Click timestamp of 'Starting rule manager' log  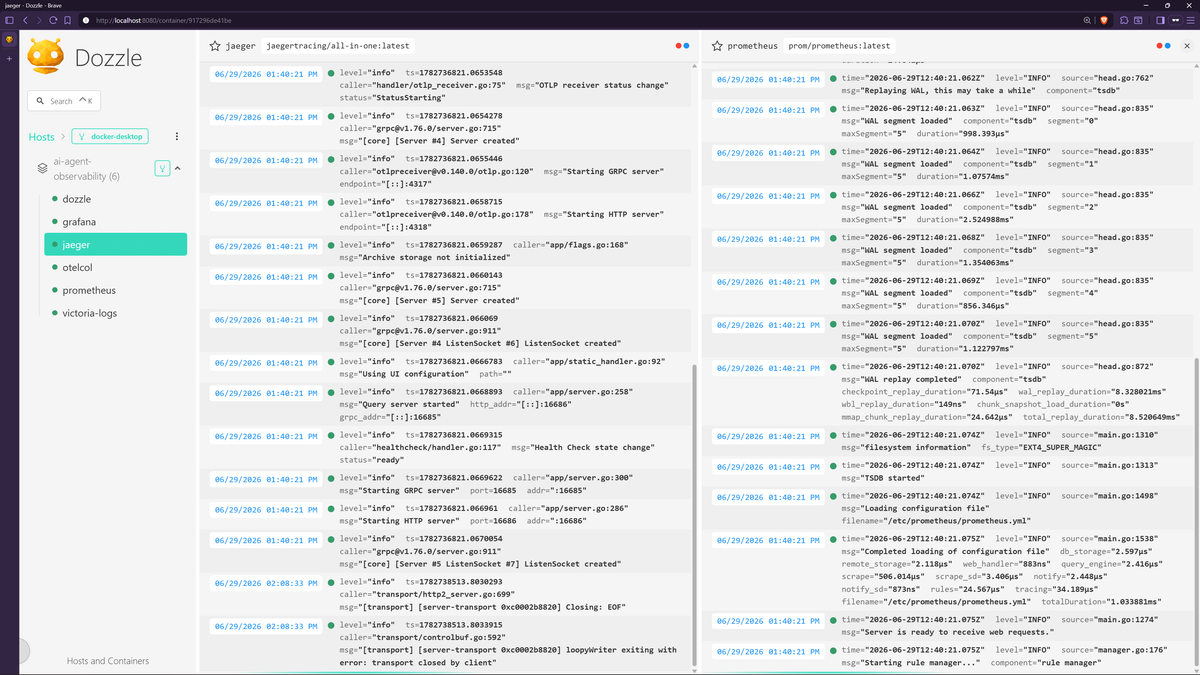coord(768,650)
